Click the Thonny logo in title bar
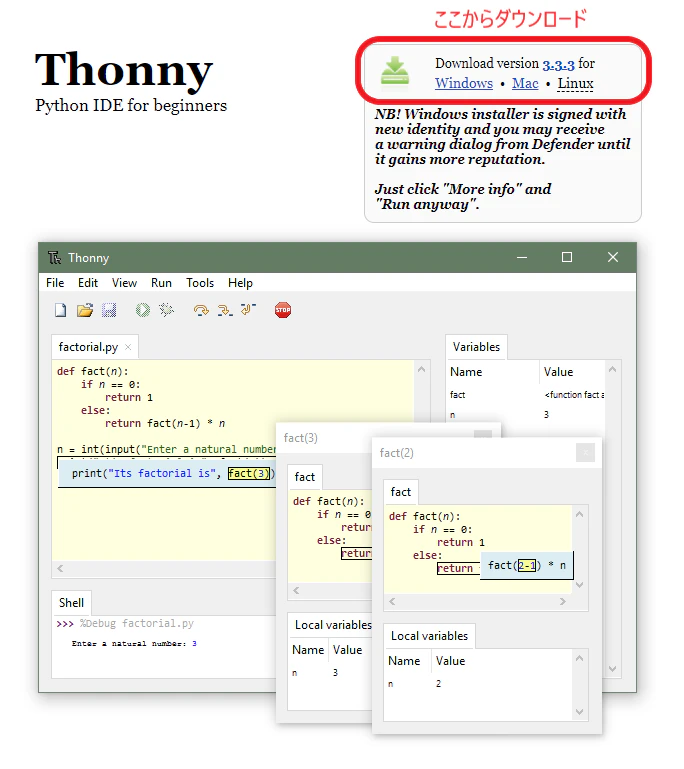 point(54,257)
